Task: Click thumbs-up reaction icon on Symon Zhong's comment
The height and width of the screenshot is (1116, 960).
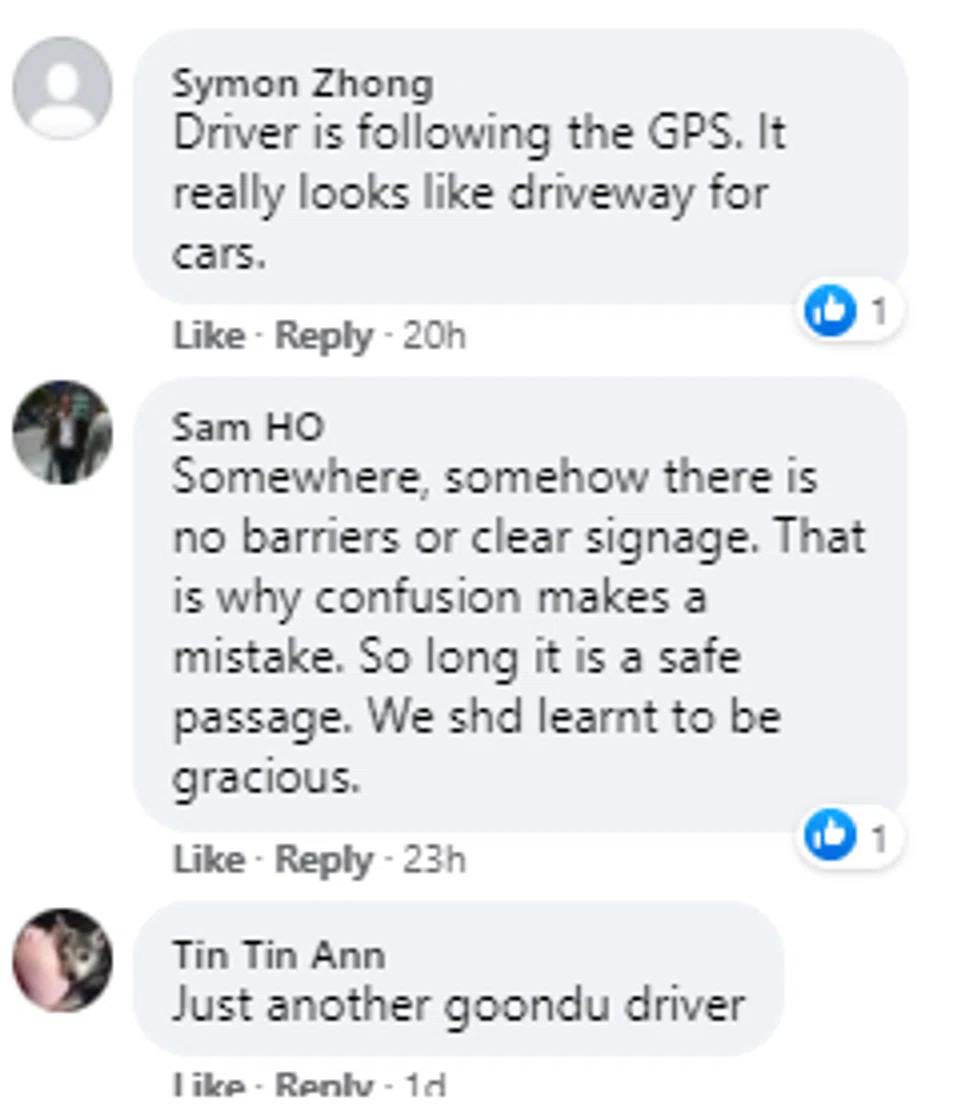Action: pos(831,312)
